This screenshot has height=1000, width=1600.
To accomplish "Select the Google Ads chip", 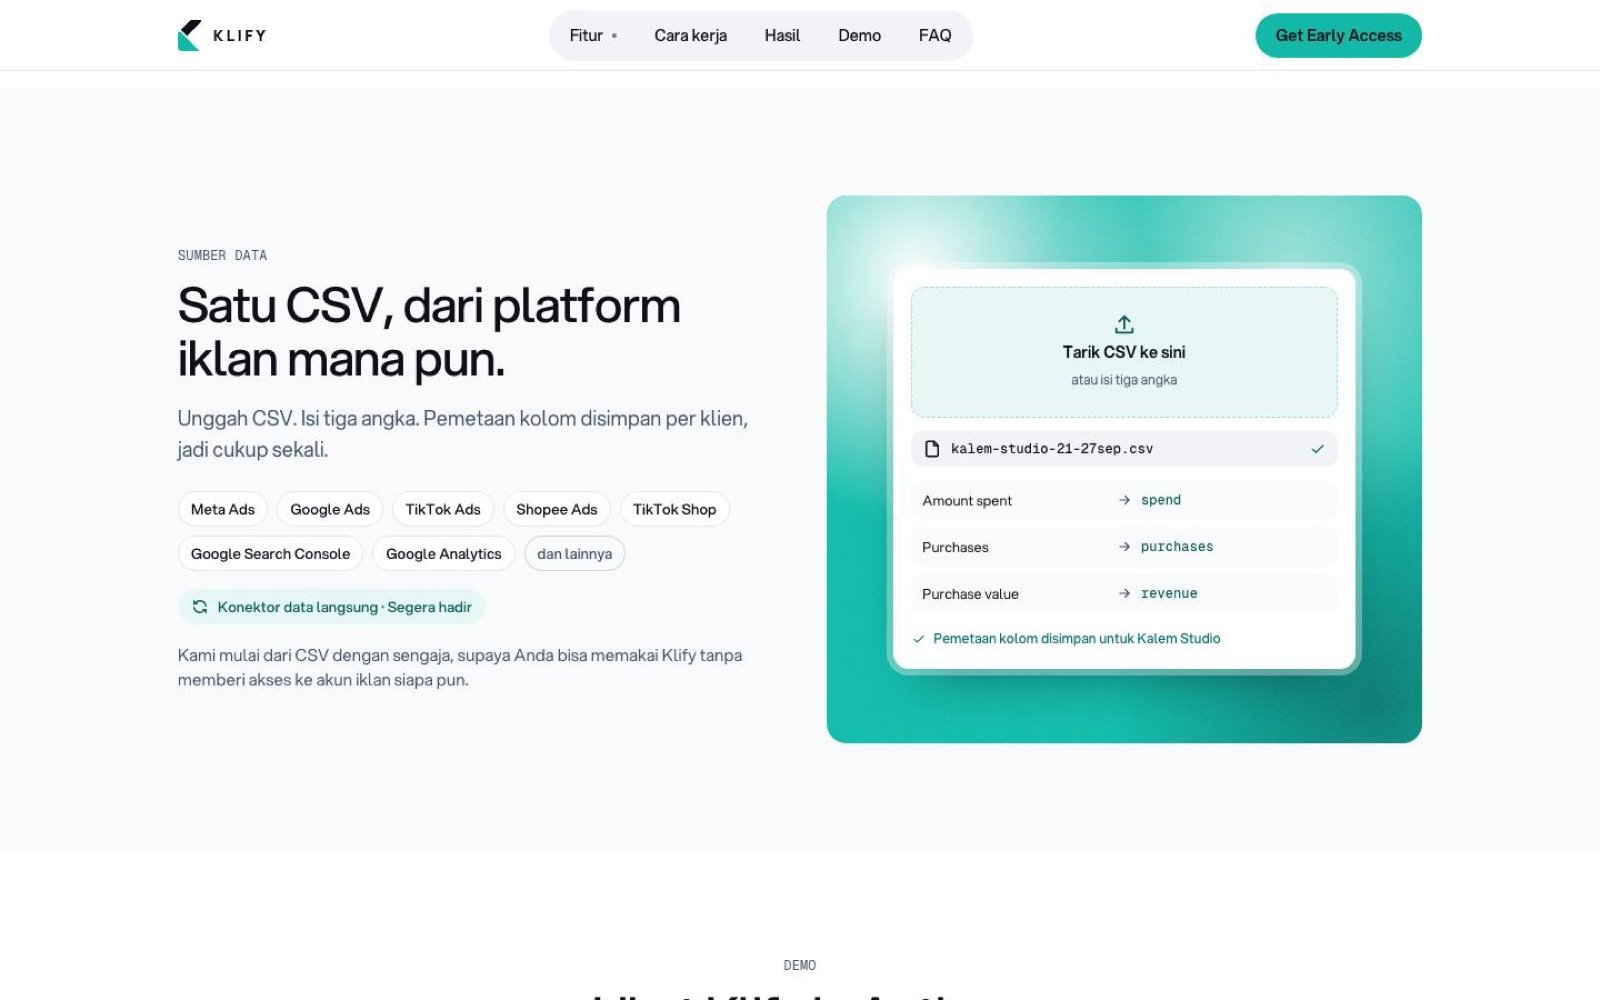I will click(330, 509).
